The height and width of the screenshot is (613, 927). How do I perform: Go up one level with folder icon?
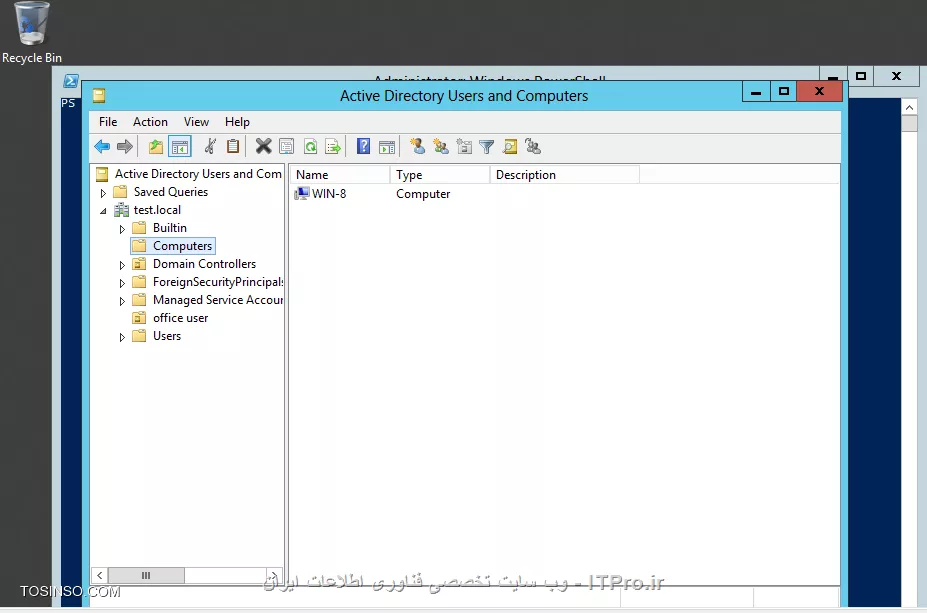tap(155, 146)
